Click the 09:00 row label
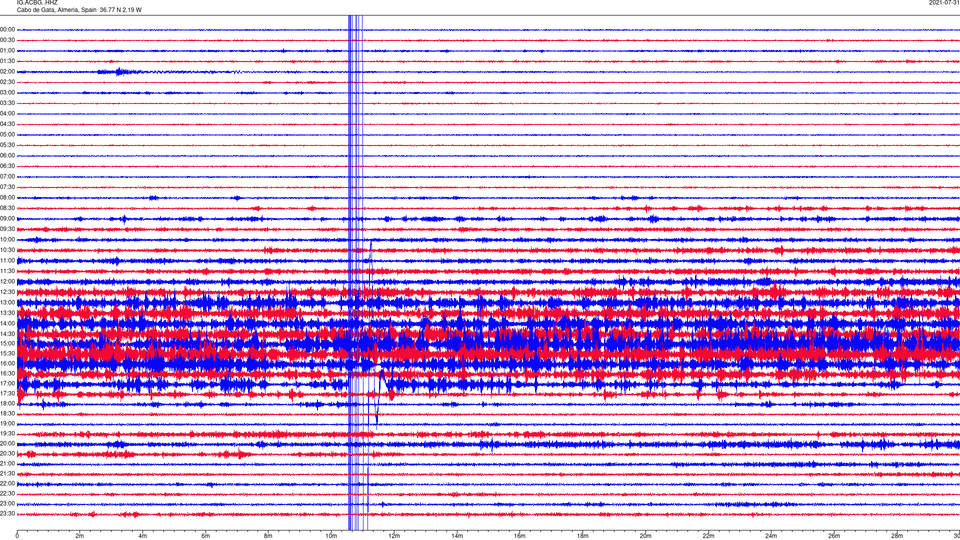This screenshot has height=540, width=960. coord(7,219)
